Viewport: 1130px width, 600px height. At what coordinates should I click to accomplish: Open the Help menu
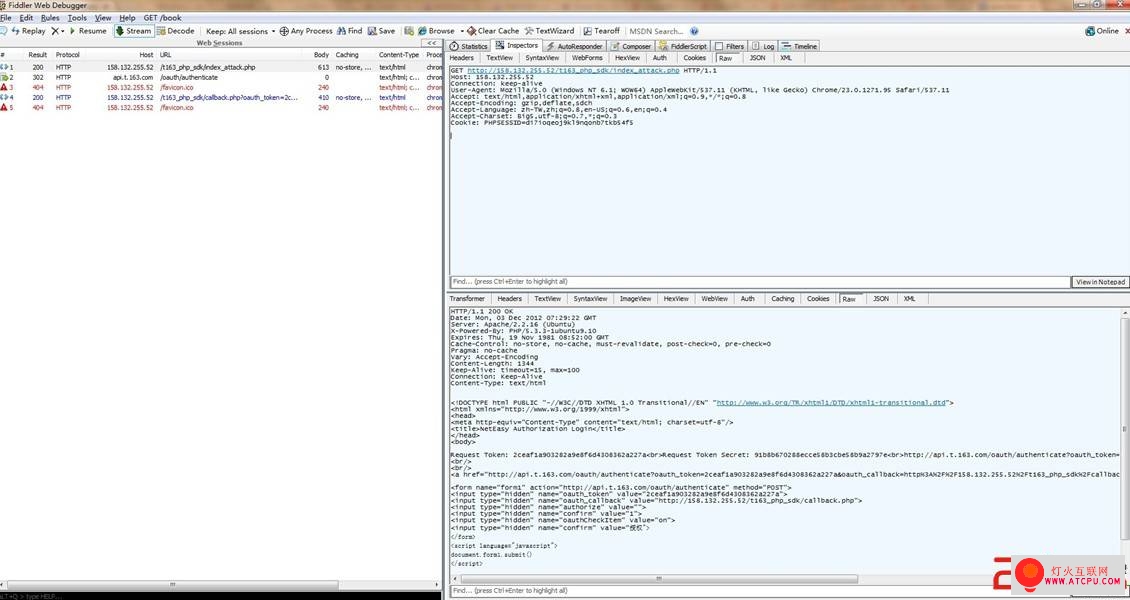127,17
